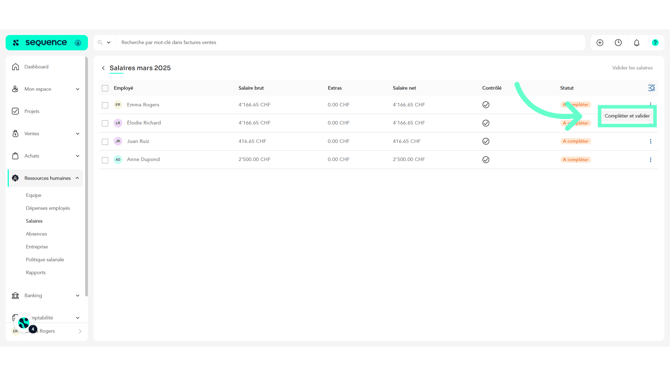The height and width of the screenshot is (376, 670).
Task: Open the Politique salariale submenu item
Action: pos(44,259)
